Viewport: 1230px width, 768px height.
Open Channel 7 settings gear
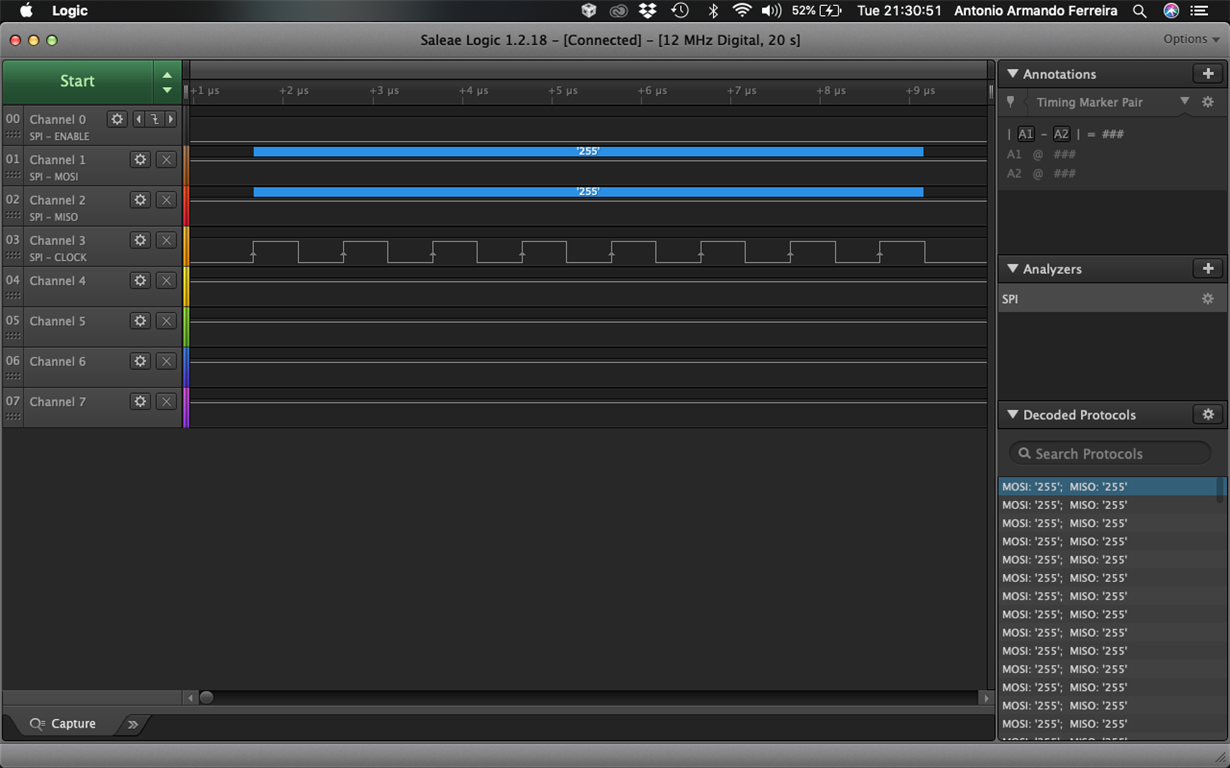coord(140,401)
